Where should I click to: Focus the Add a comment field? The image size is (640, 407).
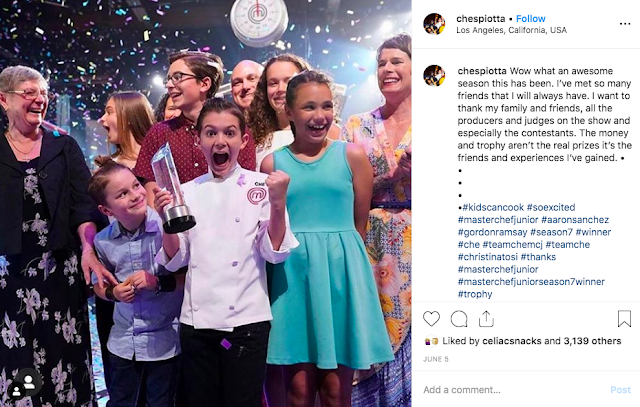pos(514,390)
